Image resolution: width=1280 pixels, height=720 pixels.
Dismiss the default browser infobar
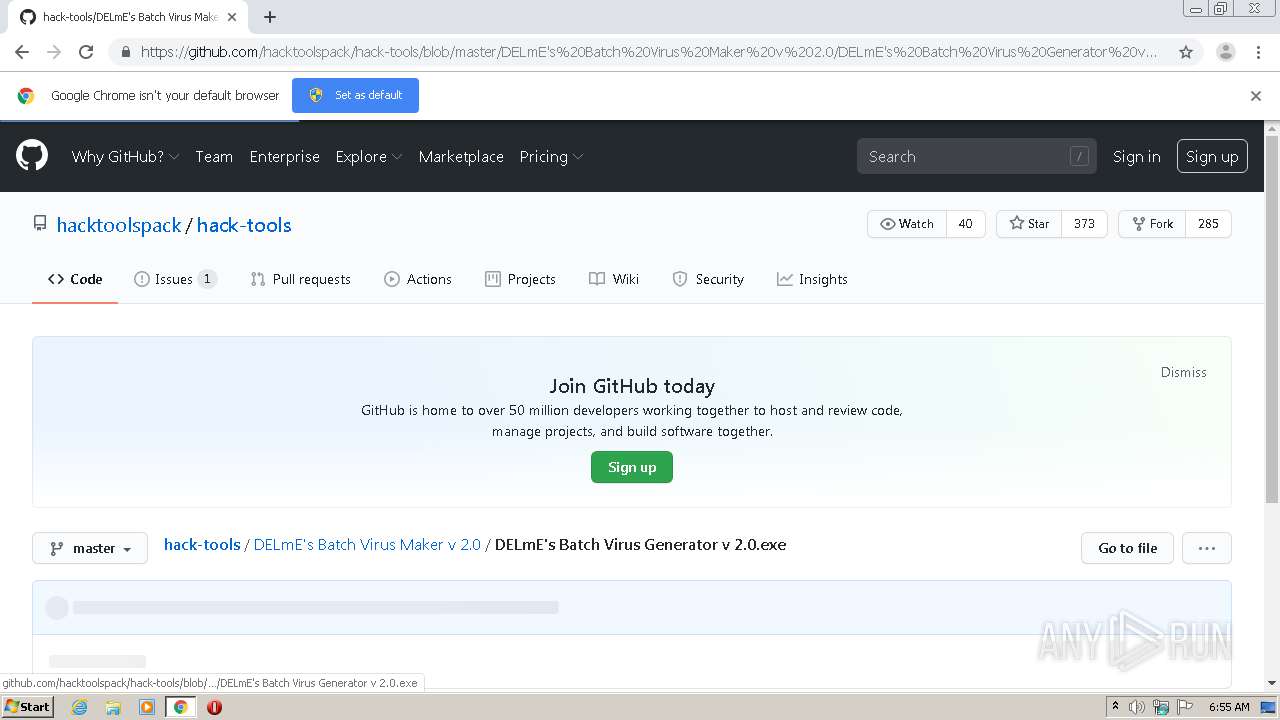coord(1256,96)
